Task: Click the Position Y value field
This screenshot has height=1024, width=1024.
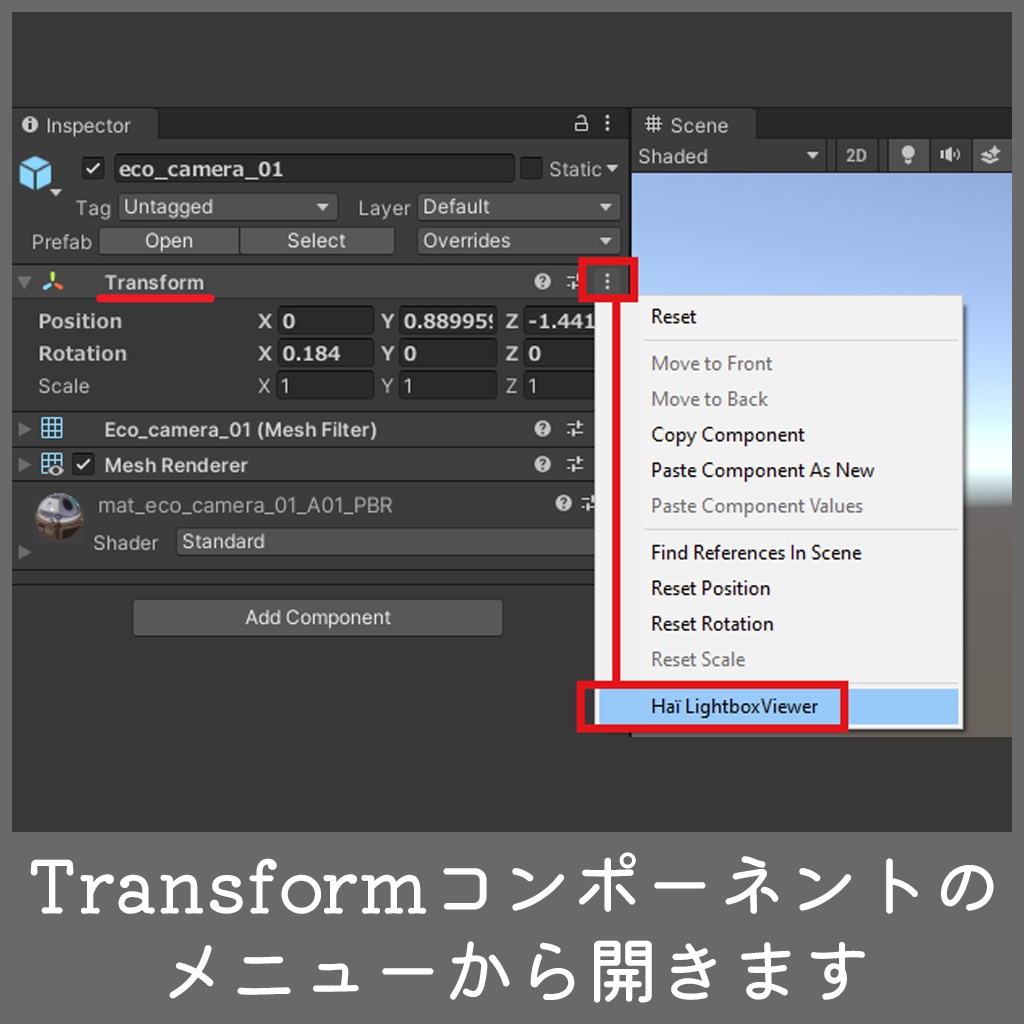Action: (x=448, y=321)
